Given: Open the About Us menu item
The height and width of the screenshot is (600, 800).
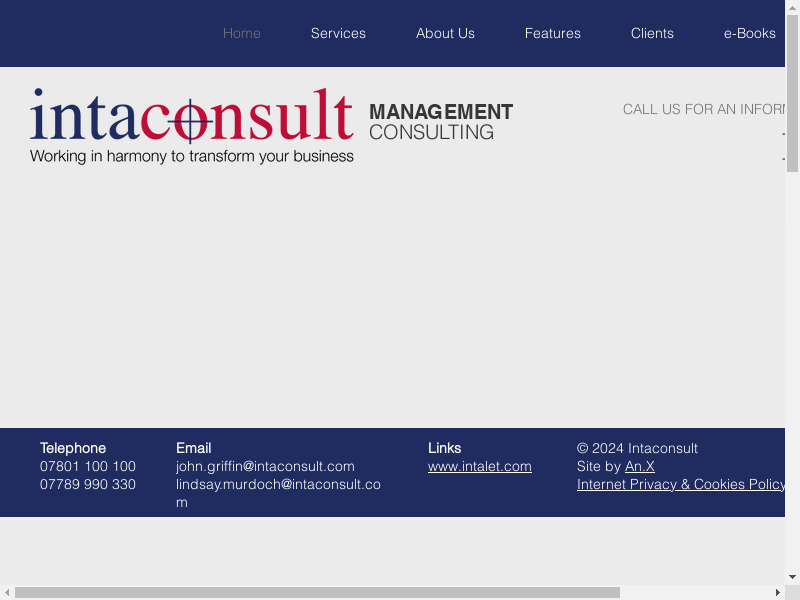Looking at the screenshot, I should click(445, 33).
